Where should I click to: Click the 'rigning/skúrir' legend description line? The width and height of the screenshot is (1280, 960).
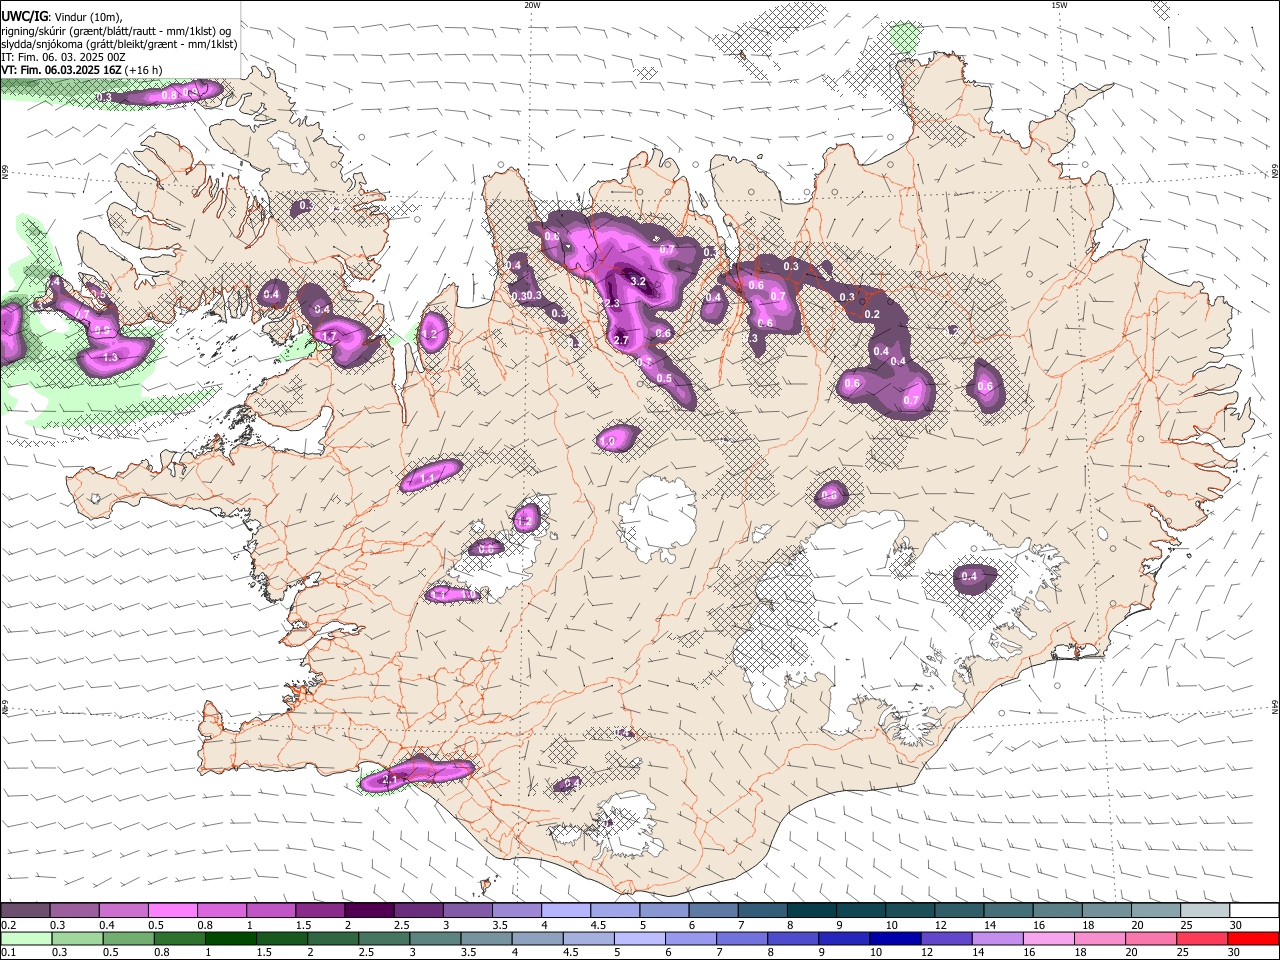coord(117,31)
